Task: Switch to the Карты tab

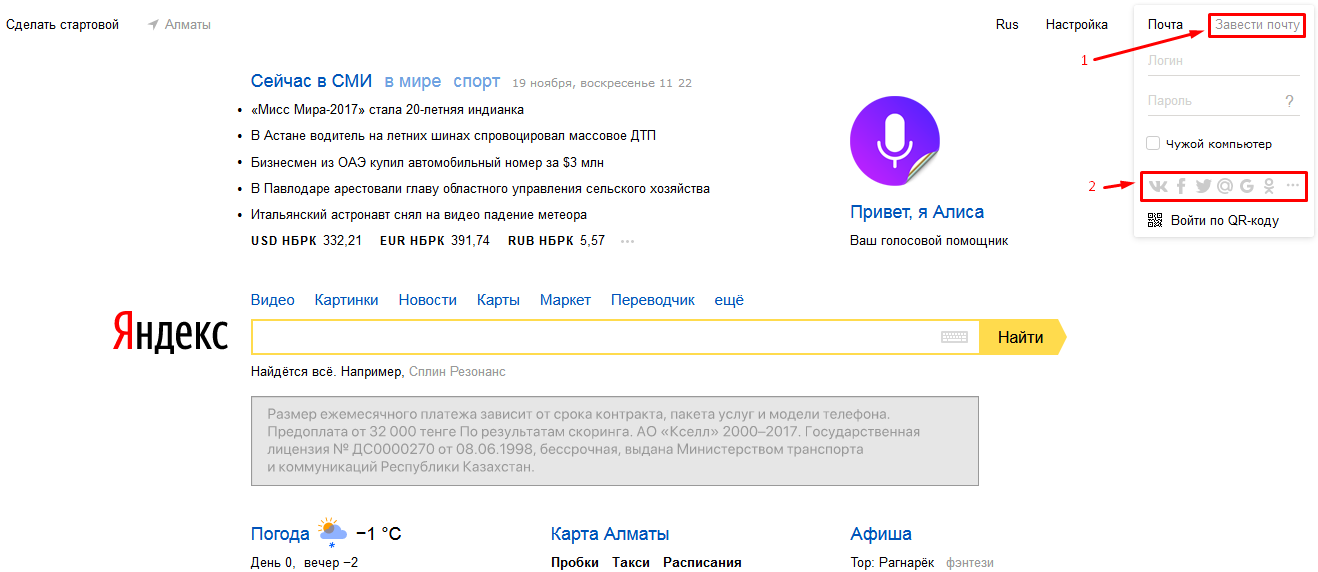Action: coord(498,300)
